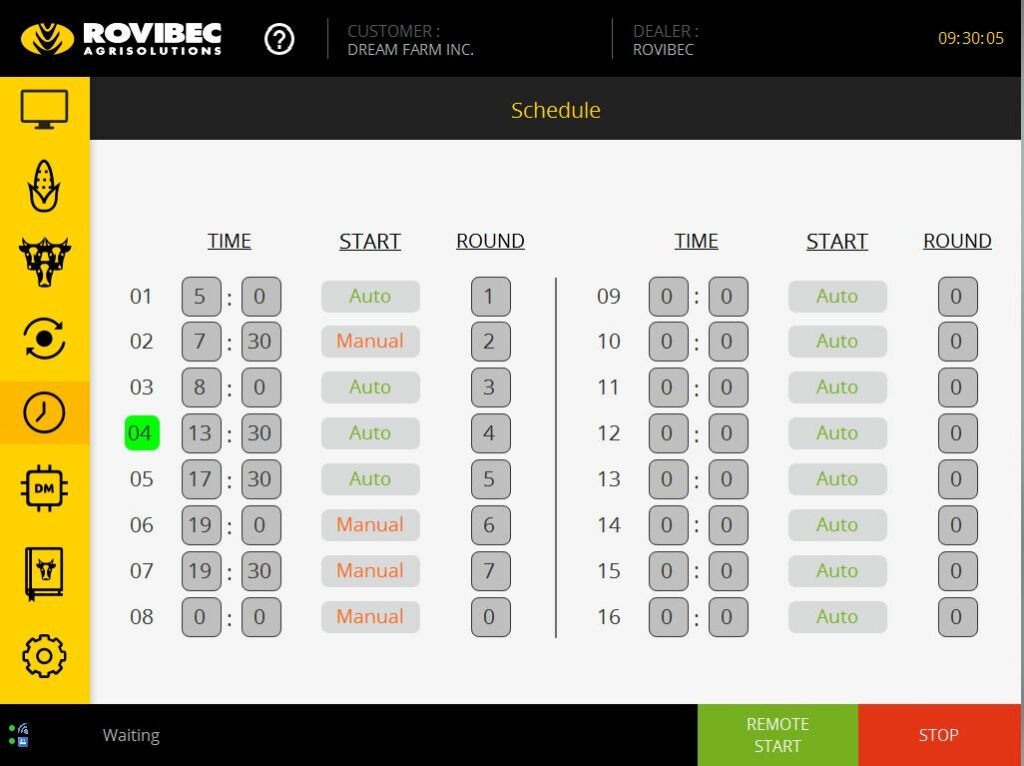Viewport: 1024px width, 766px height.
Task: Click the connection status icon in footer
Action: click(19, 735)
